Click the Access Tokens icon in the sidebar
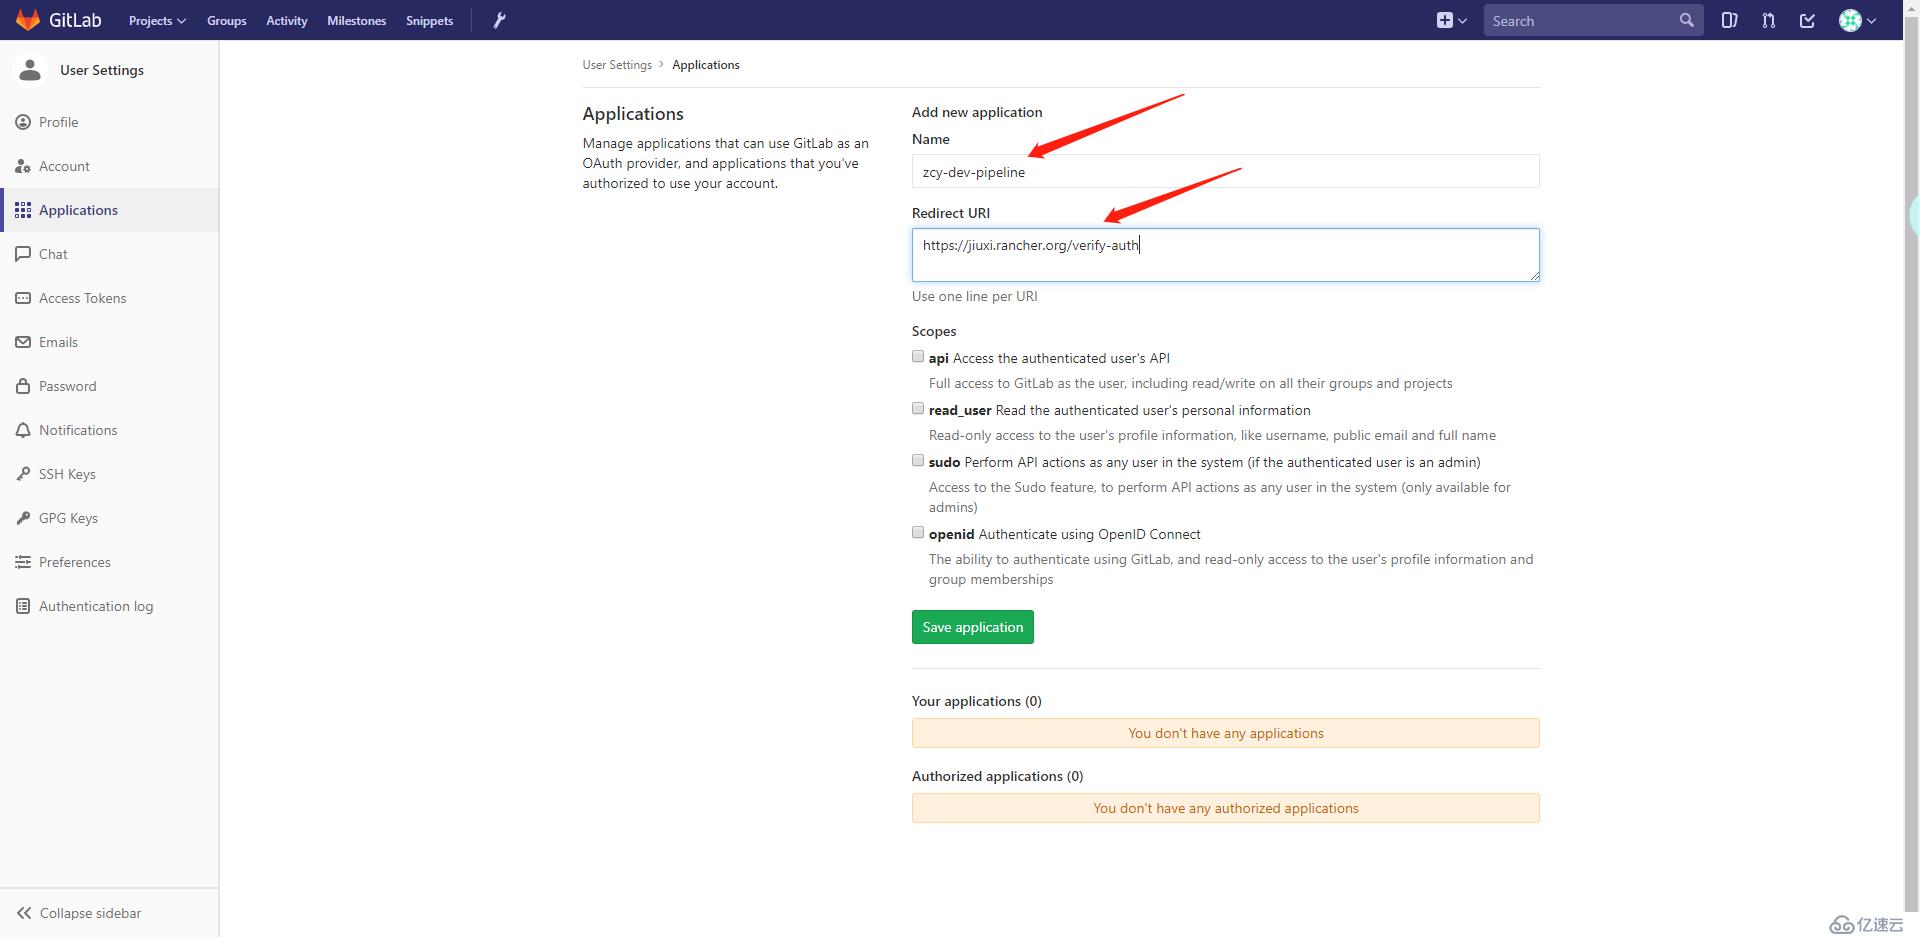1920x937 pixels. pyautogui.click(x=23, y=298)
